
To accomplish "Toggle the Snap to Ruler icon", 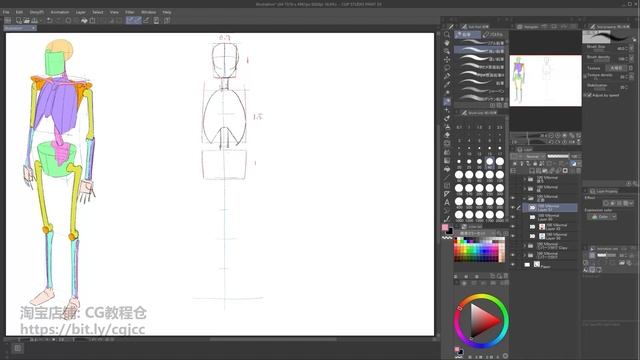I will click(x=130, y=20).
